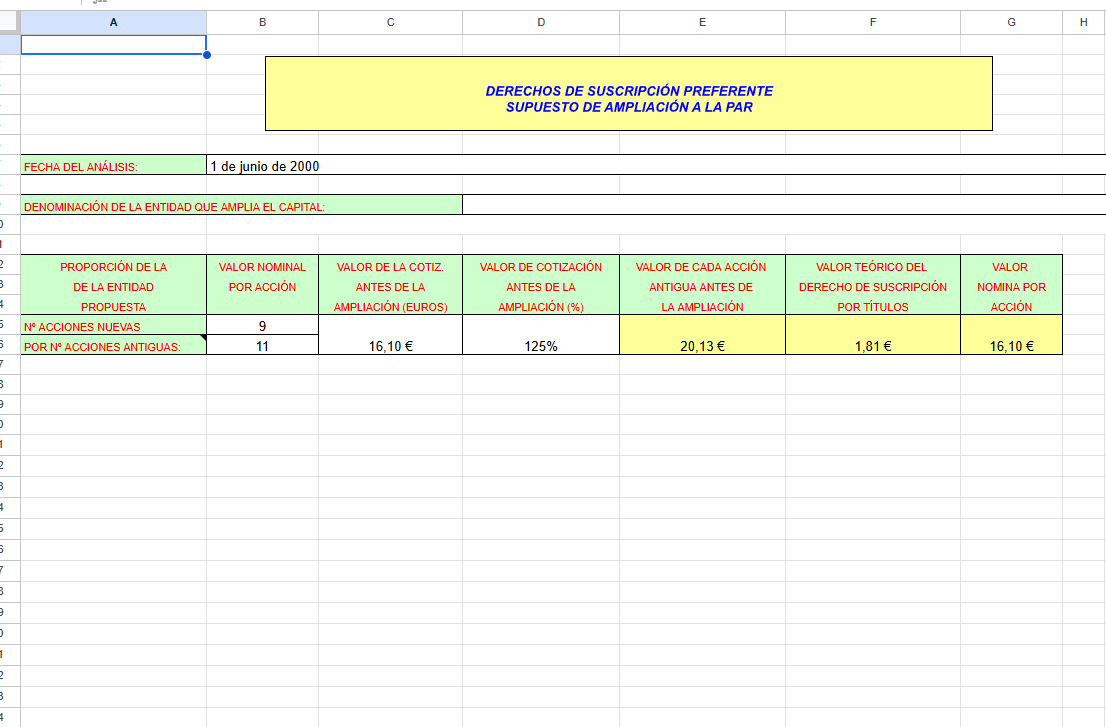Click the date cell '1 de junio de 2000'

(265, 166)
